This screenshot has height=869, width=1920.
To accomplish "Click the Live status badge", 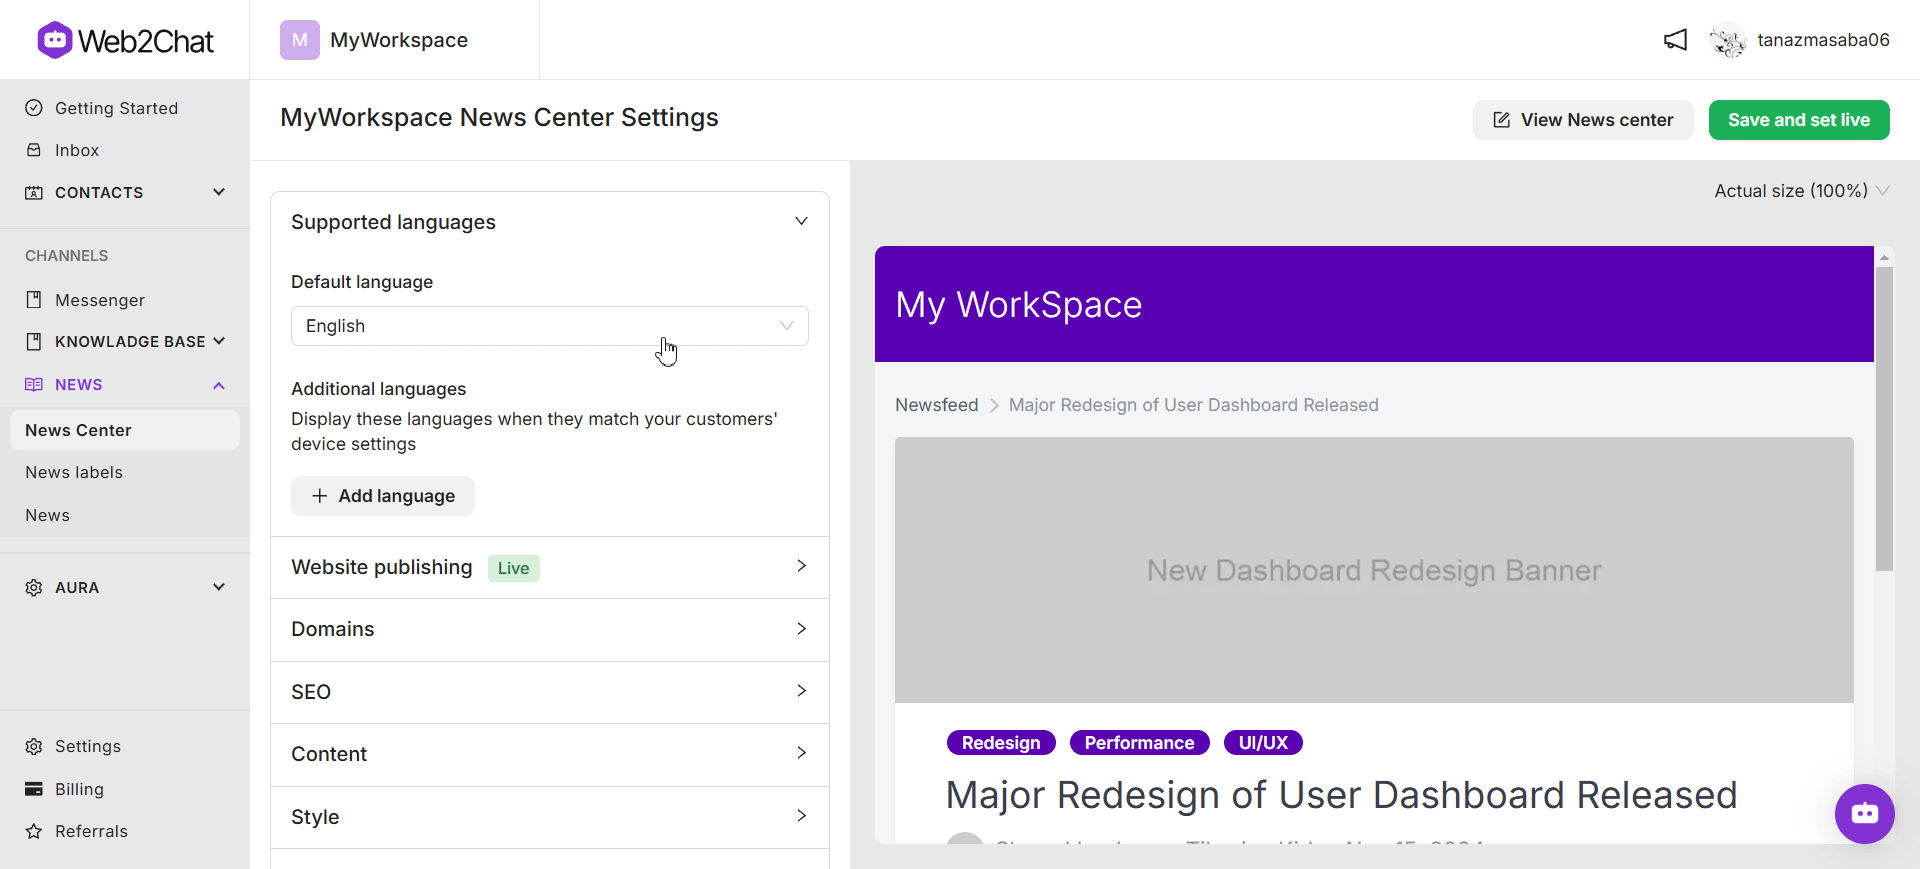I will (514, 568).
